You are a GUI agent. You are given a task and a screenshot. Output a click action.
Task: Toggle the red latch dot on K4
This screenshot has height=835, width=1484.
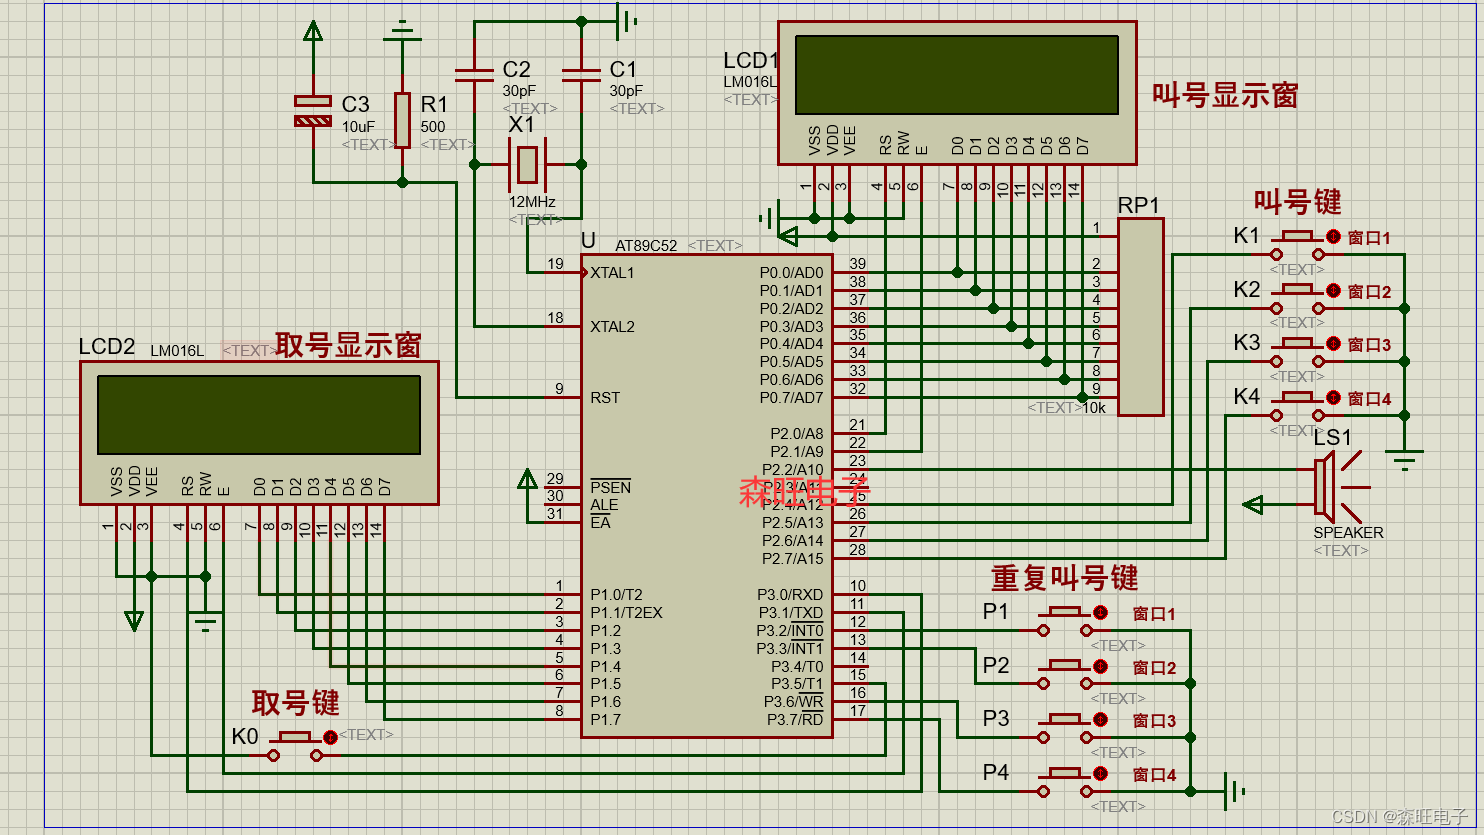tap(1333, 398)
